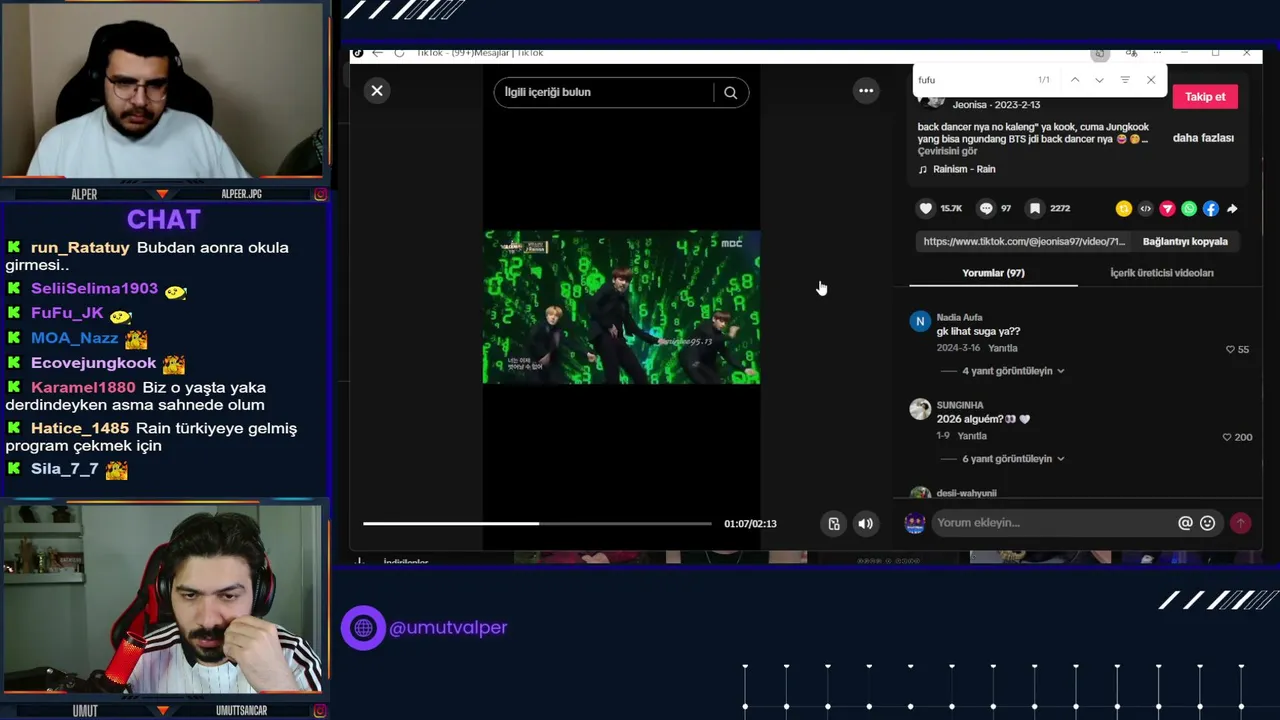This screenshot has width=1280, height=720.
Task: Share the video to WhatsApp
Action: pos(1189,209)
